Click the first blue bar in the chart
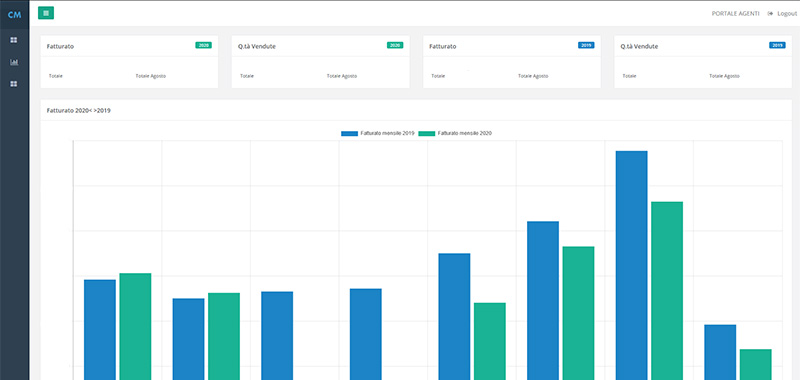The height and width of the screenshot is (380, 800). (x=100, y=330)
